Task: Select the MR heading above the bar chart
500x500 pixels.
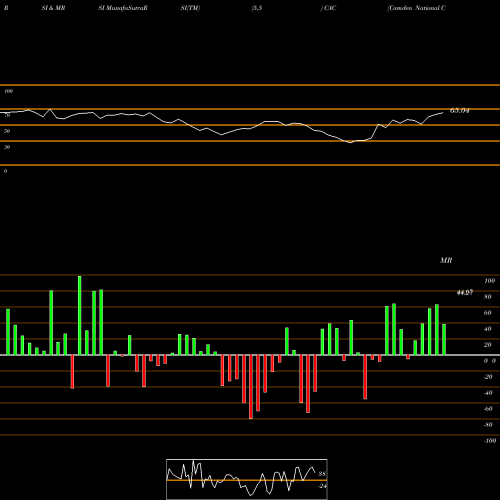Action: [x=446, y=260]
